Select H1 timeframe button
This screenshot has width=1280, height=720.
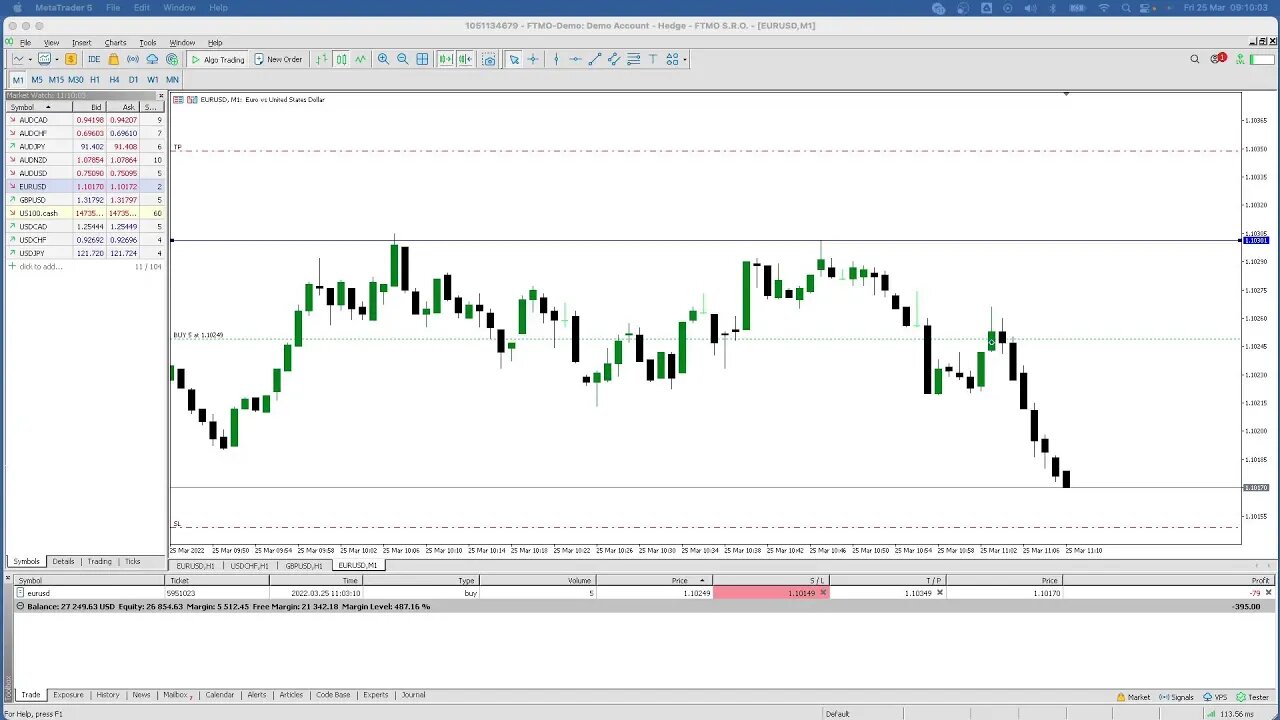(x=95, y=80)
